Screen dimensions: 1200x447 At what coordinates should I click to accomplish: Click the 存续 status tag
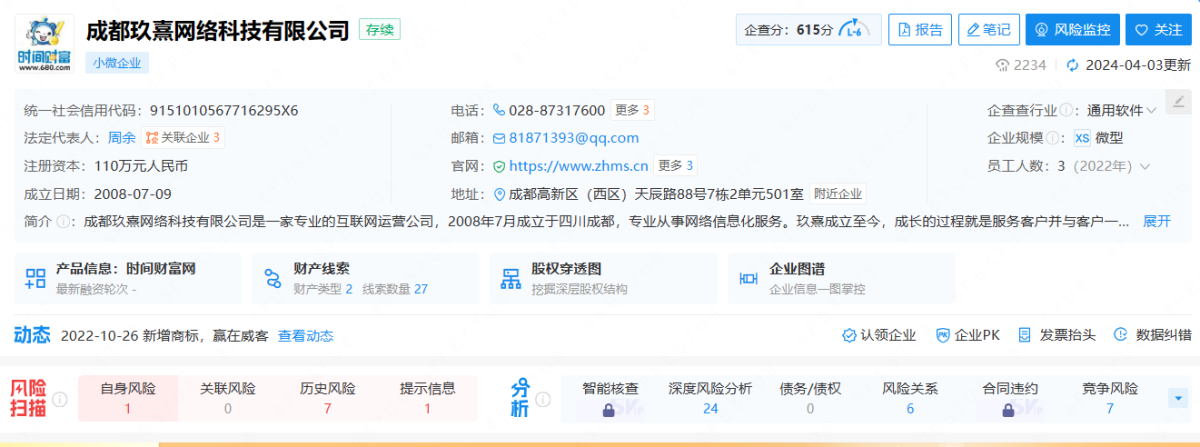380,30
